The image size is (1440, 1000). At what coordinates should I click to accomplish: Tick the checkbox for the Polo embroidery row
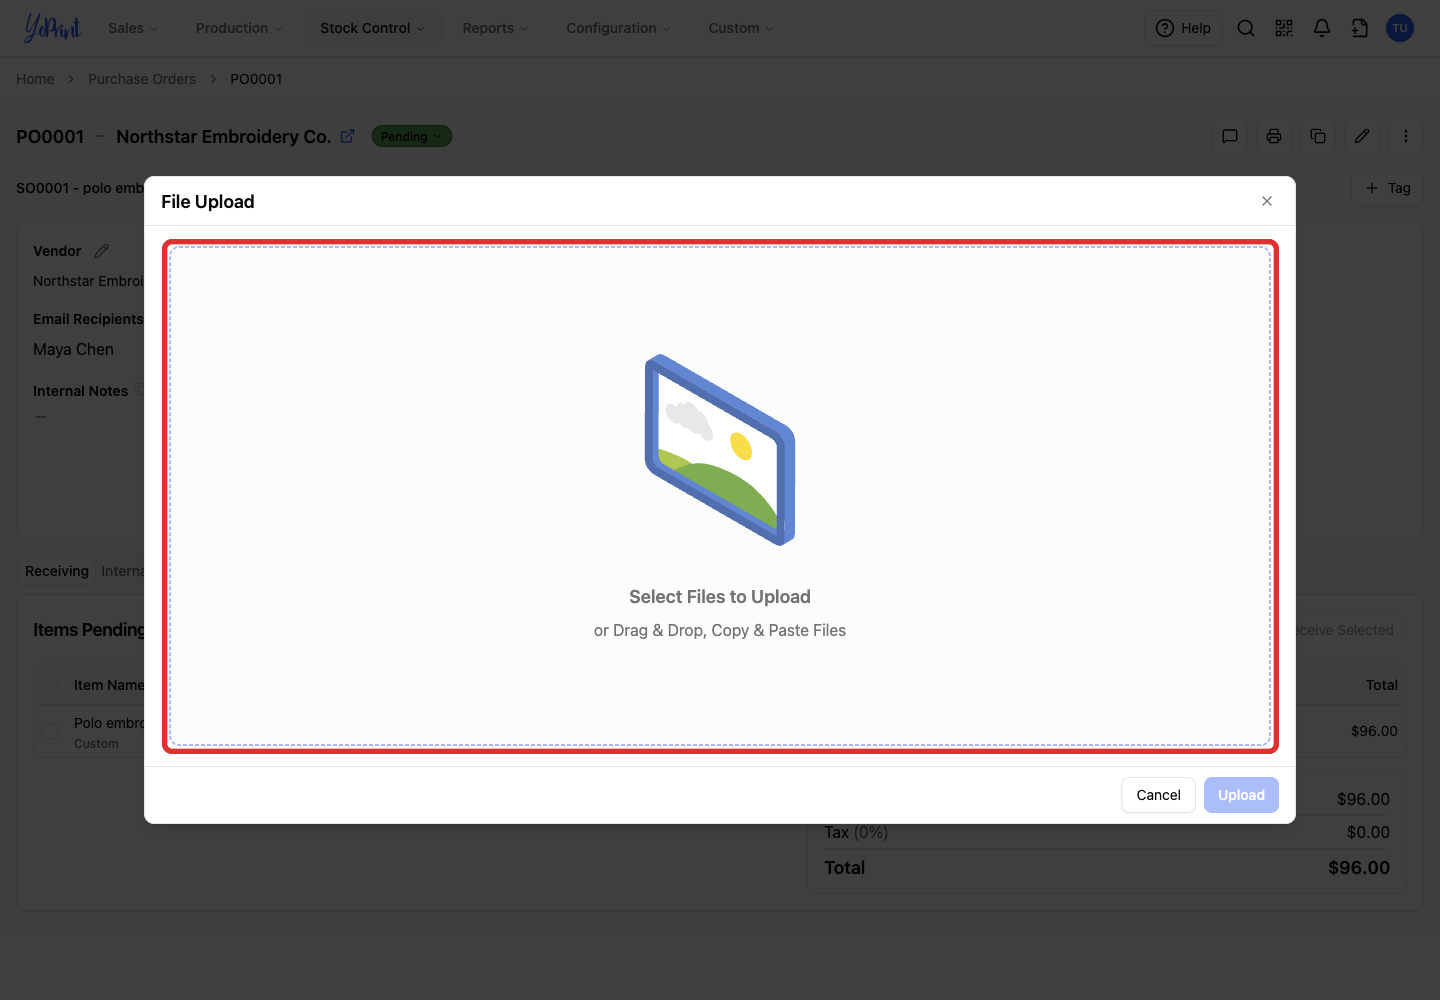[50, 731]
